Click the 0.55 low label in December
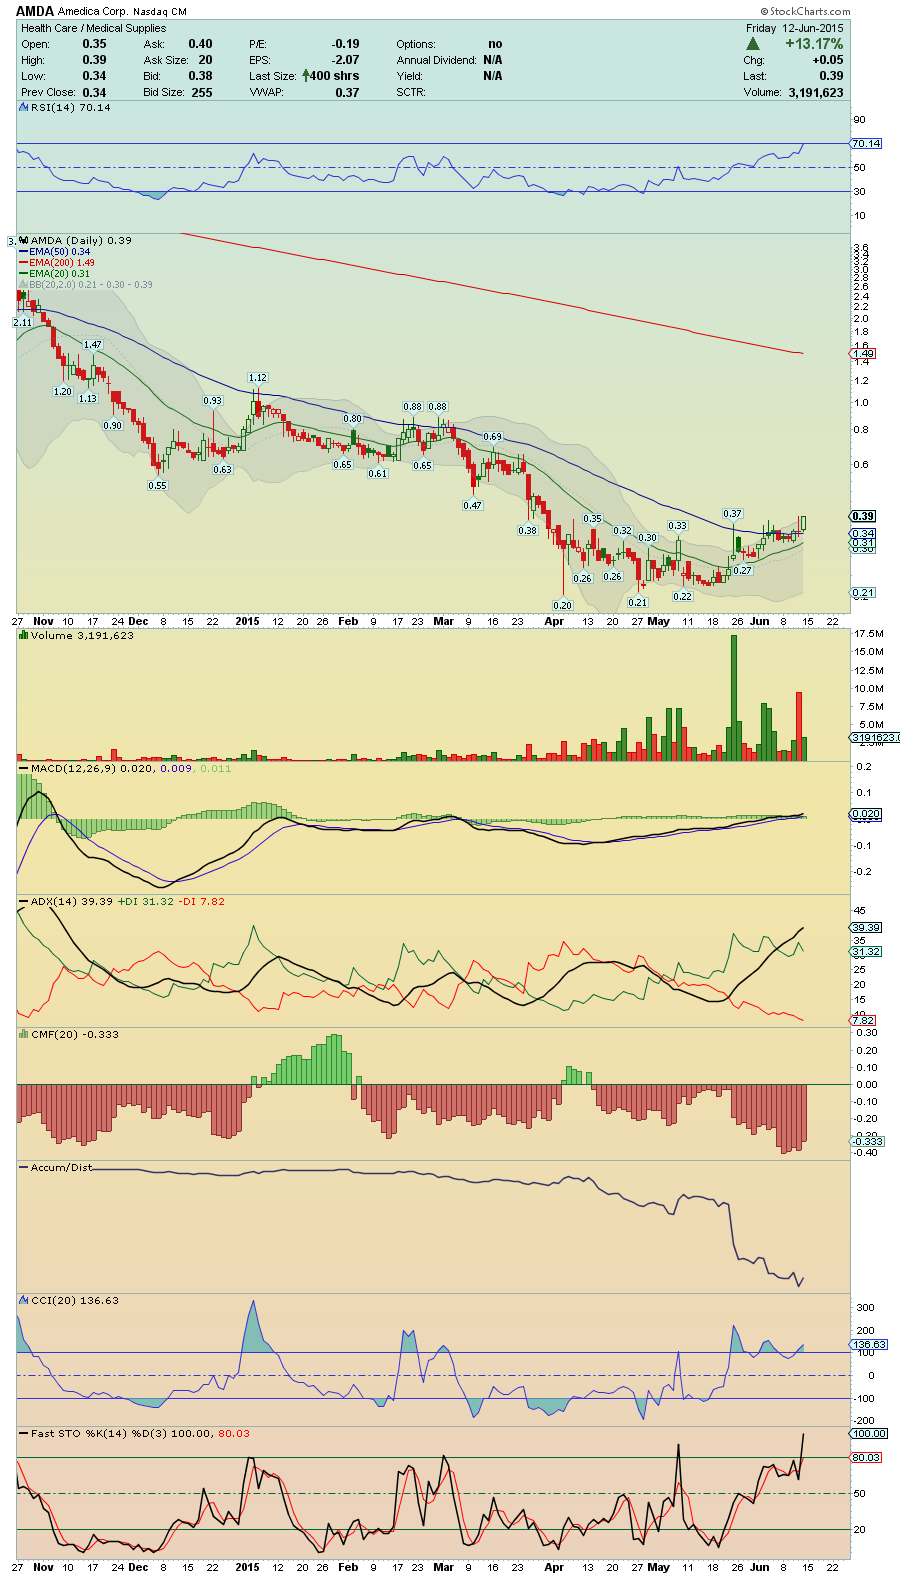900x1577 pixels. click(x=157, y=486)
